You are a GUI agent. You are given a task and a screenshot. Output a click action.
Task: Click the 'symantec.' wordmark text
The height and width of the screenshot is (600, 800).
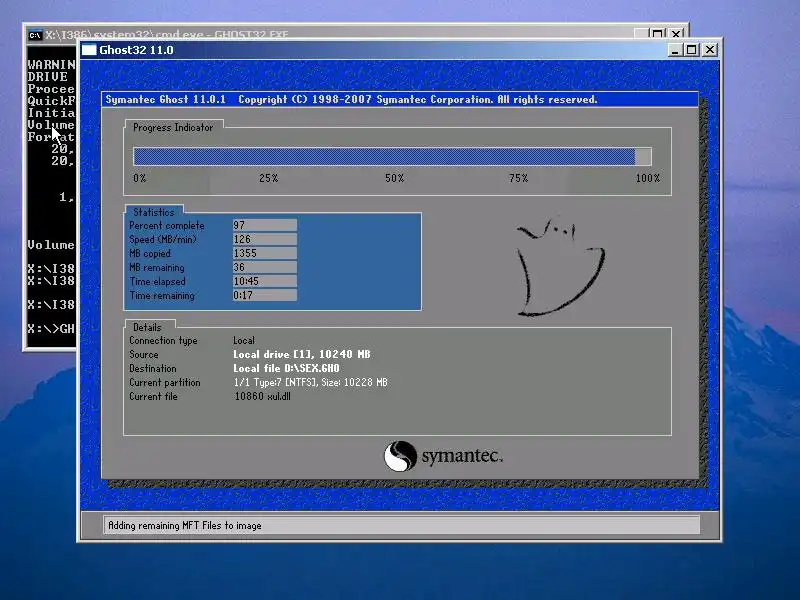point(462,455)
